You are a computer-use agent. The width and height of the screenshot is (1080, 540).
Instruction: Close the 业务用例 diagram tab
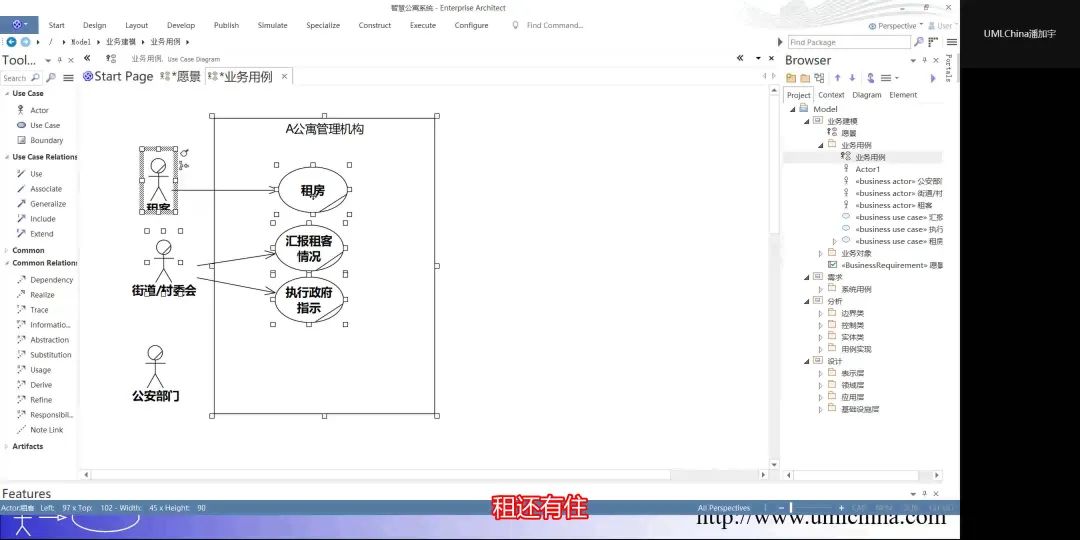point(284,76)
